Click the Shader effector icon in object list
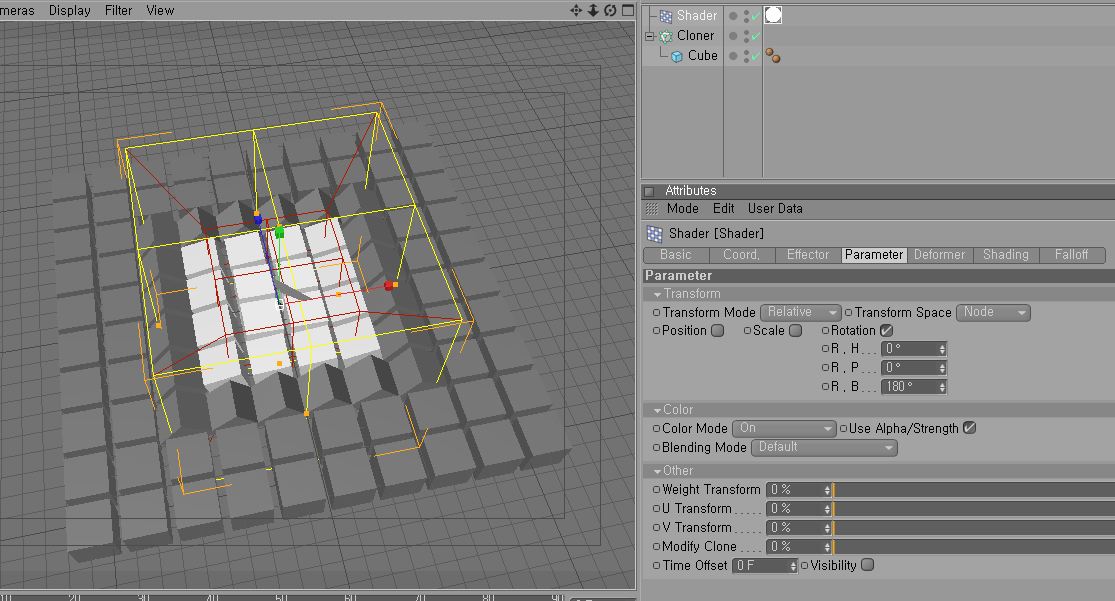The image size is (1115, 601). click(666, 16)
